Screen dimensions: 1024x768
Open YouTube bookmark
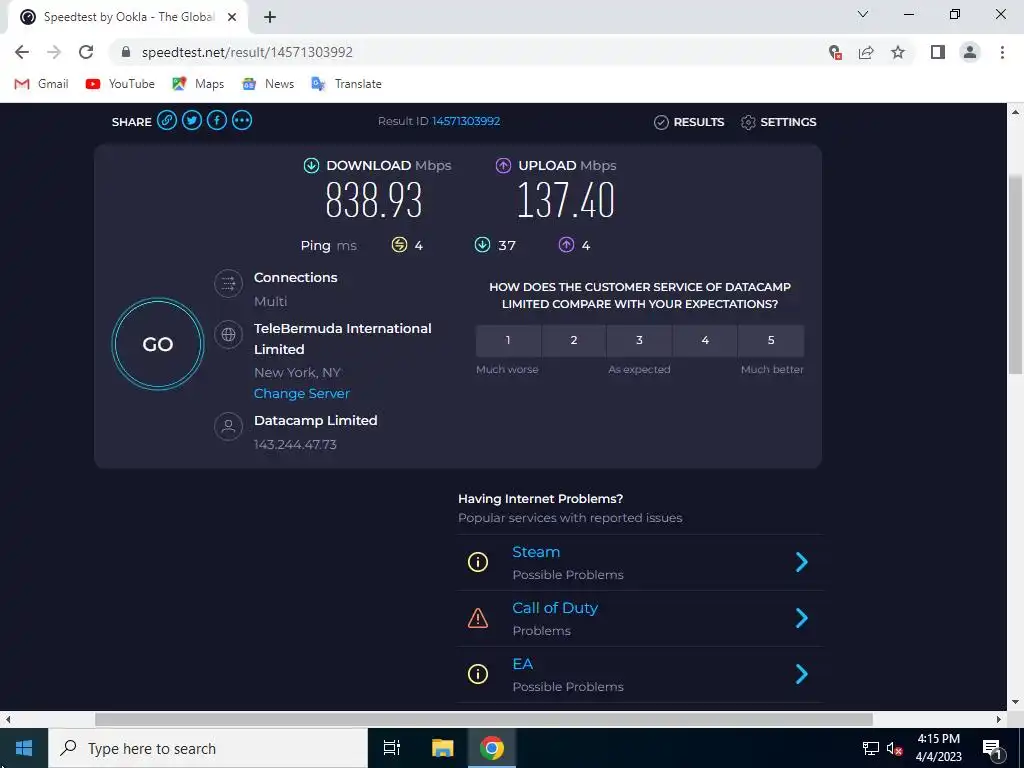[120, 84]
